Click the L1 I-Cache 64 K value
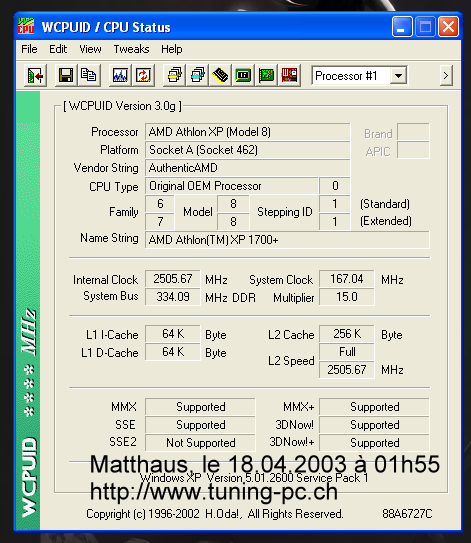 [x=172, y=334]
